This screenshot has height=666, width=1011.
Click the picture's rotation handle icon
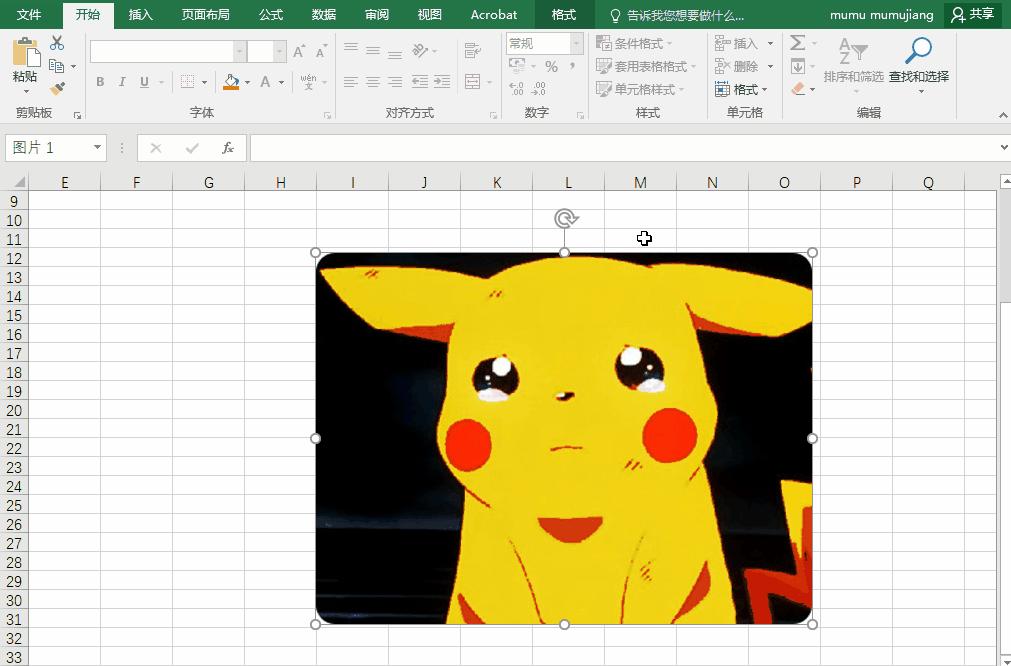tap(565, 219)
